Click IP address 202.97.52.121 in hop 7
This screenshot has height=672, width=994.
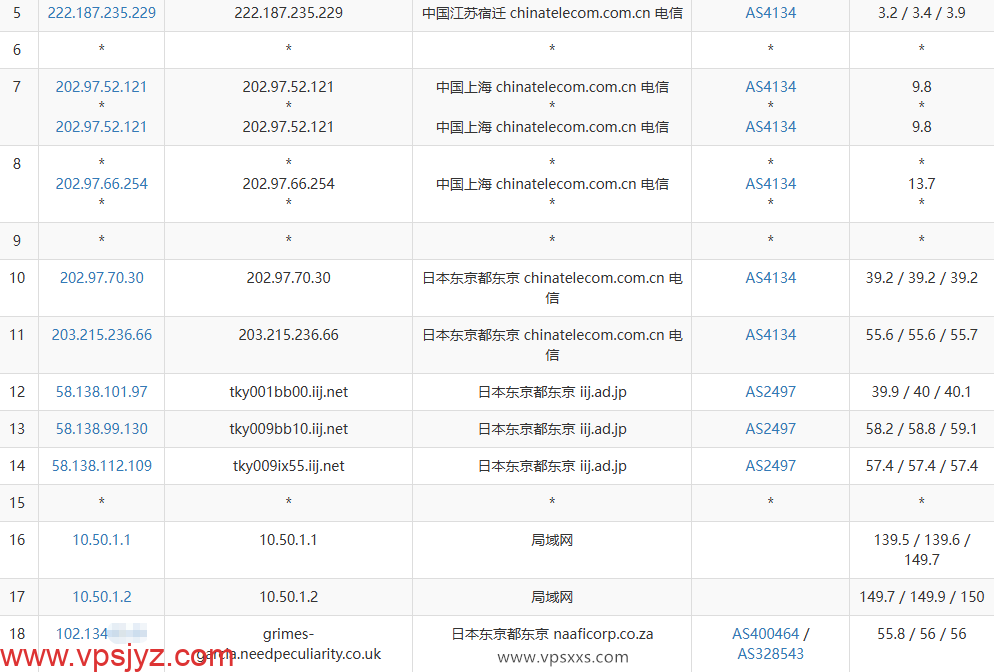point(101,87)
